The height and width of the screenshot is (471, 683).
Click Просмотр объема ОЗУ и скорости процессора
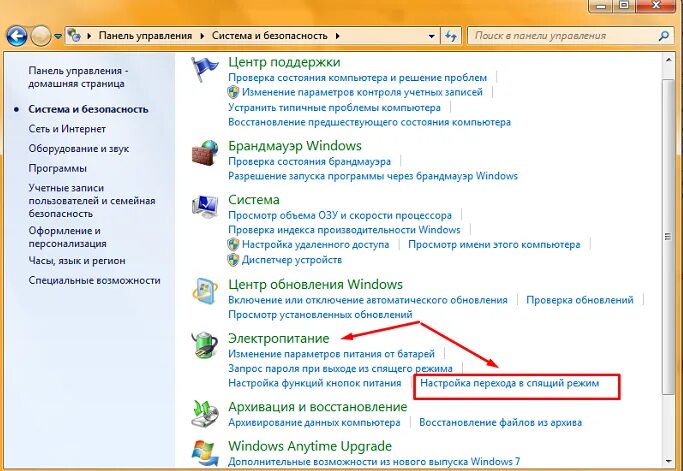tap(340, 215)
